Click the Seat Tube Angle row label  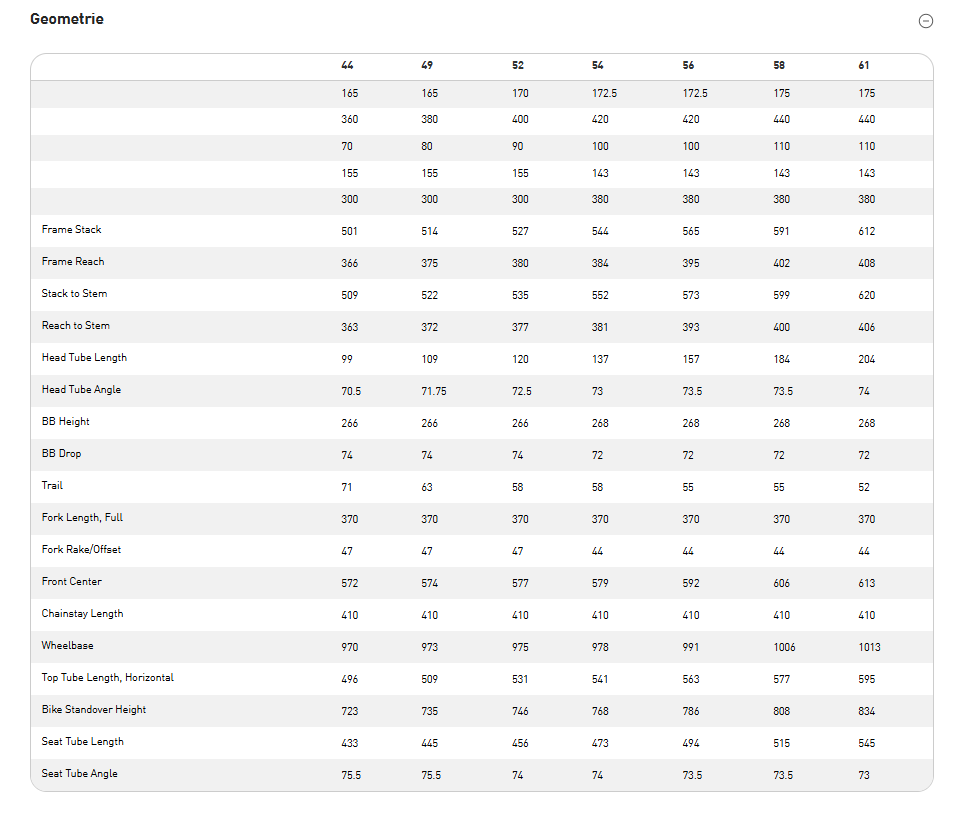pyautogui.click(x=80, y=774)
